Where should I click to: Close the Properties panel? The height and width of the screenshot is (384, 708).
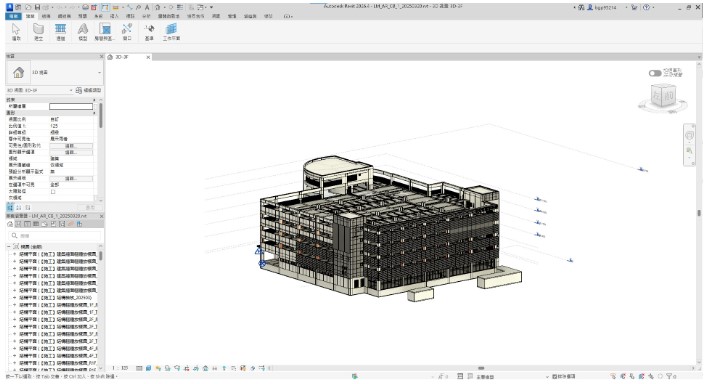click(101, 56)
